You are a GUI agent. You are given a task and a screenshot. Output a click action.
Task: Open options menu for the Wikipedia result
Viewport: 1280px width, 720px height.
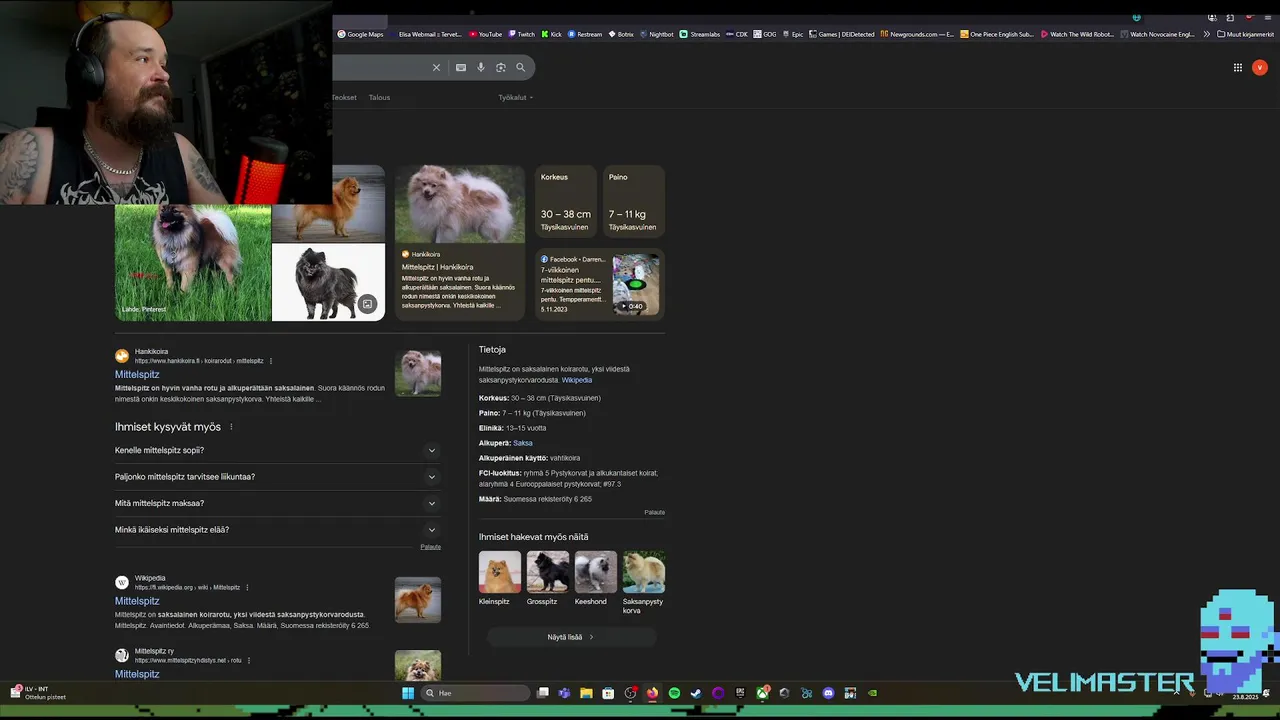247,587
